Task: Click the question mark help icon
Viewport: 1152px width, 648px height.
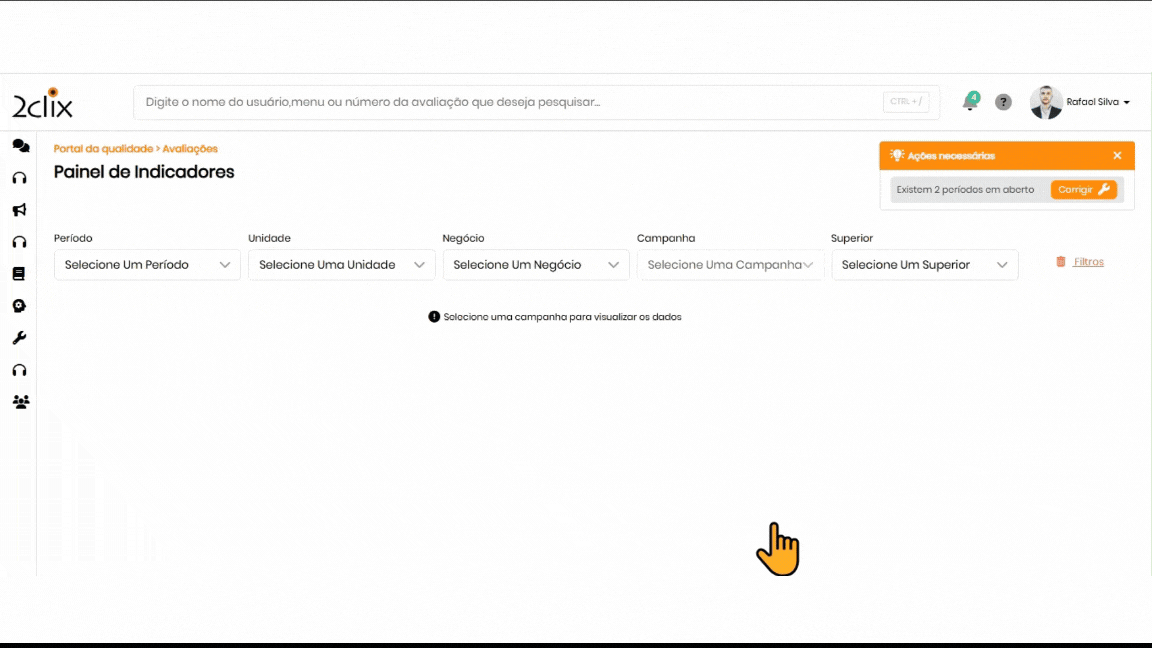Action: (1003, 102)
